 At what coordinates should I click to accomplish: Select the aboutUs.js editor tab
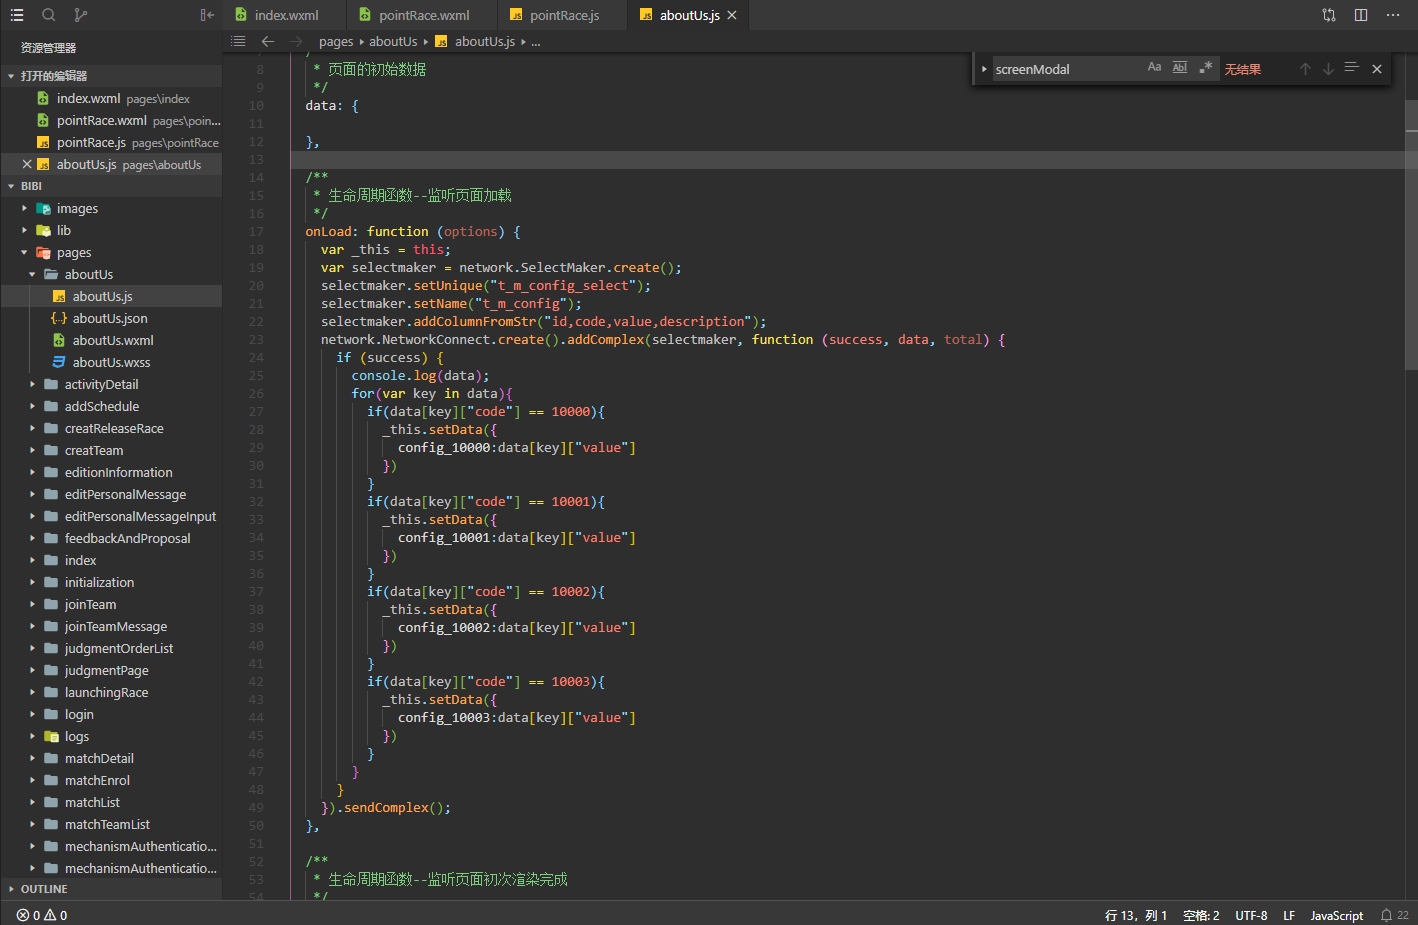688,15
